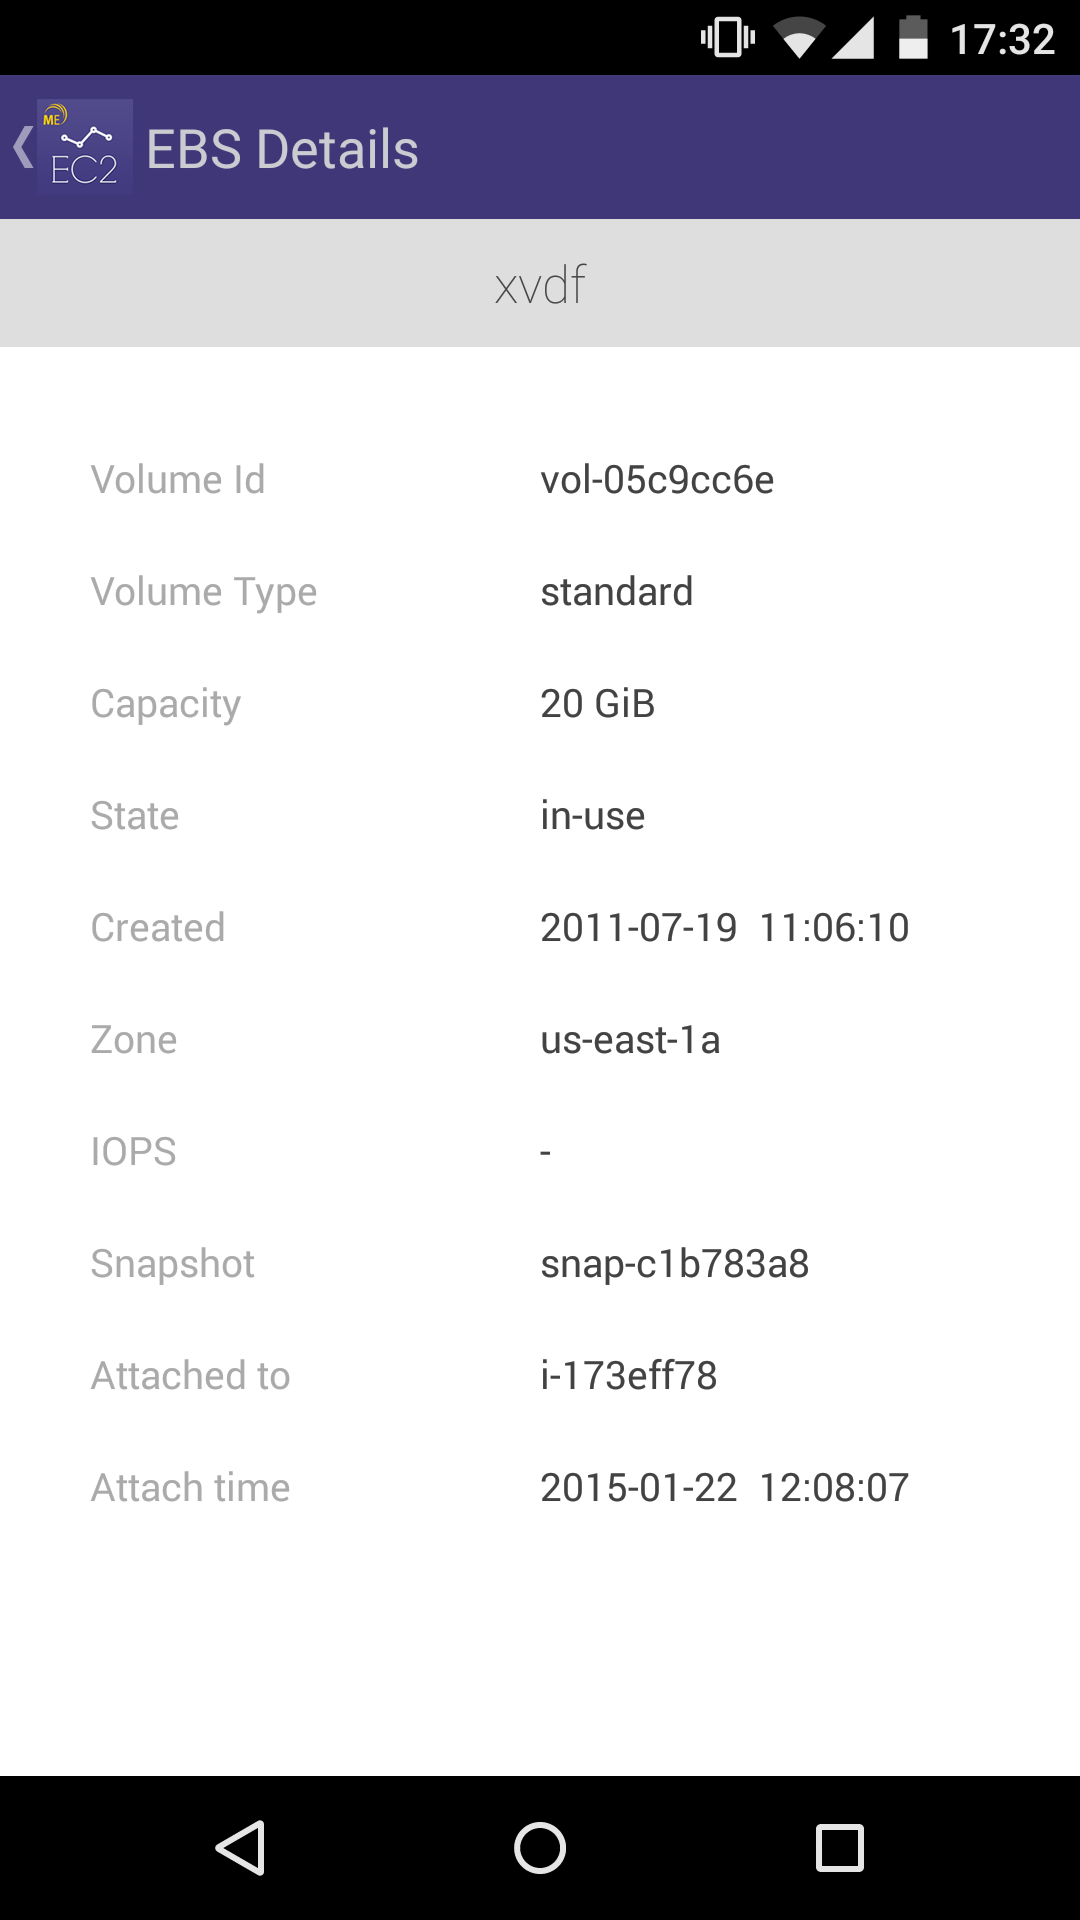Tap the cellular signal strength icon
1080x1920 pixels.
click(853, 39)
